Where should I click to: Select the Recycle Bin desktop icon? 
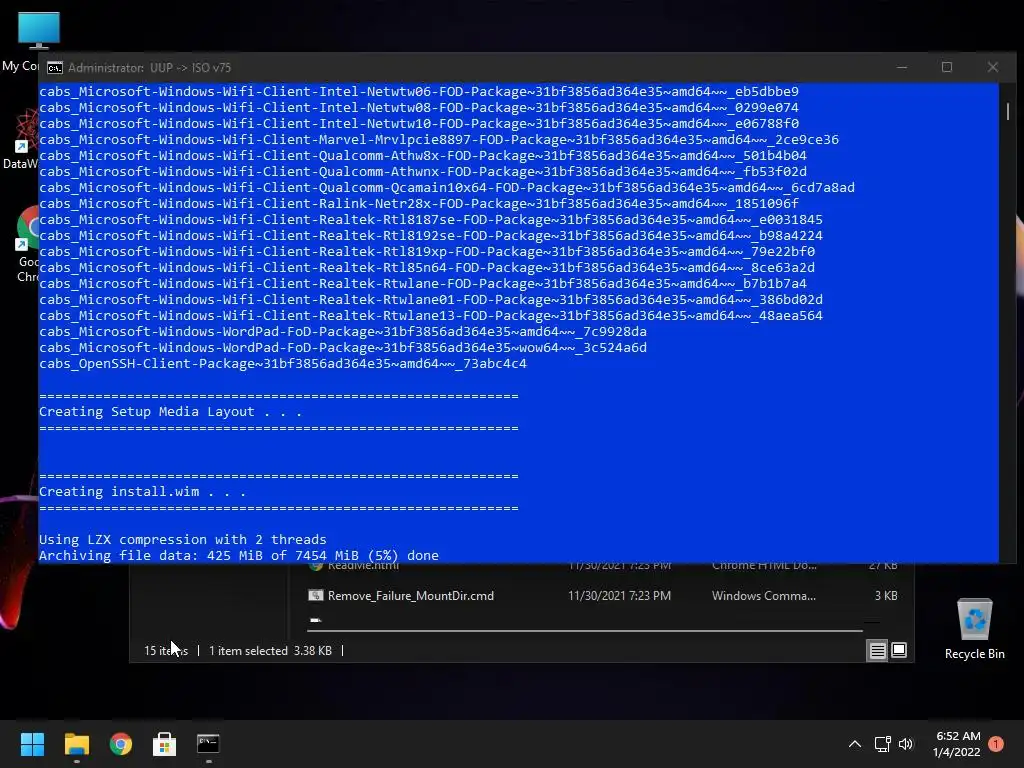coord(974,629)
